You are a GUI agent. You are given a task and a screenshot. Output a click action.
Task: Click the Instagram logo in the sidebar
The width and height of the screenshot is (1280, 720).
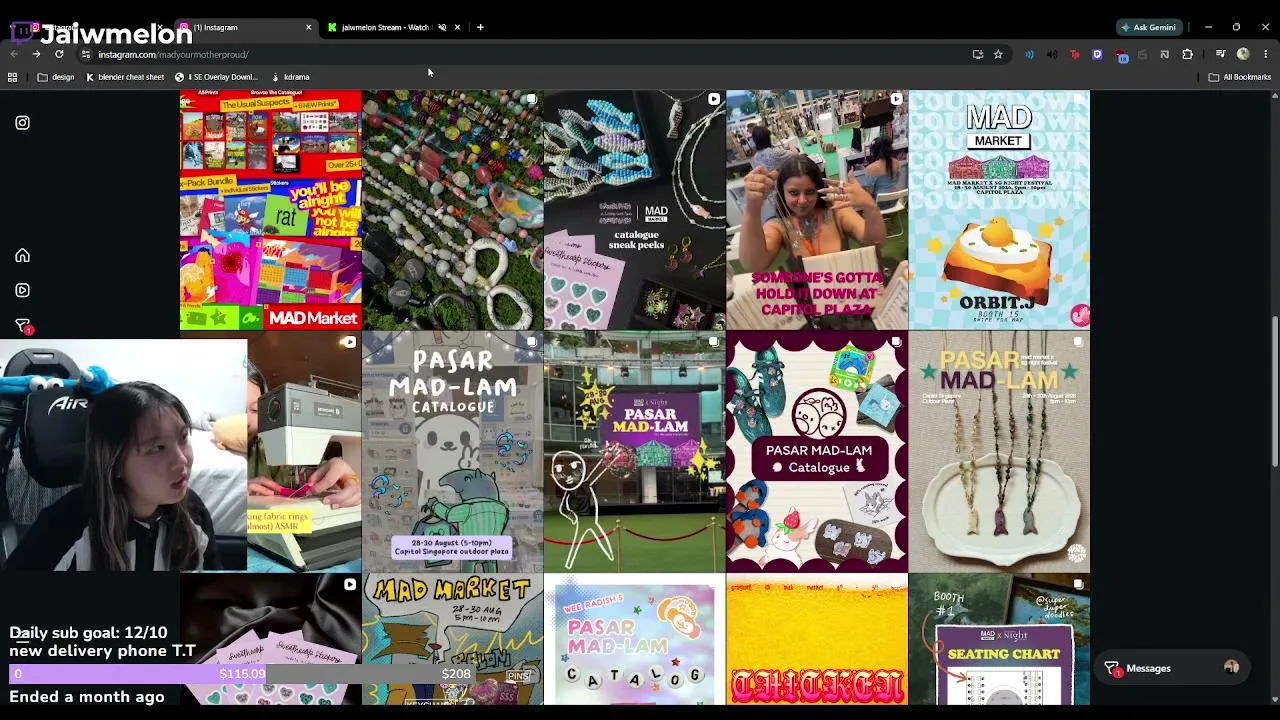pos(22,123)
